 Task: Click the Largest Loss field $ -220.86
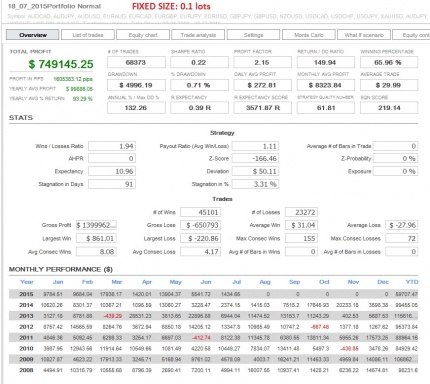coord(200,238)
